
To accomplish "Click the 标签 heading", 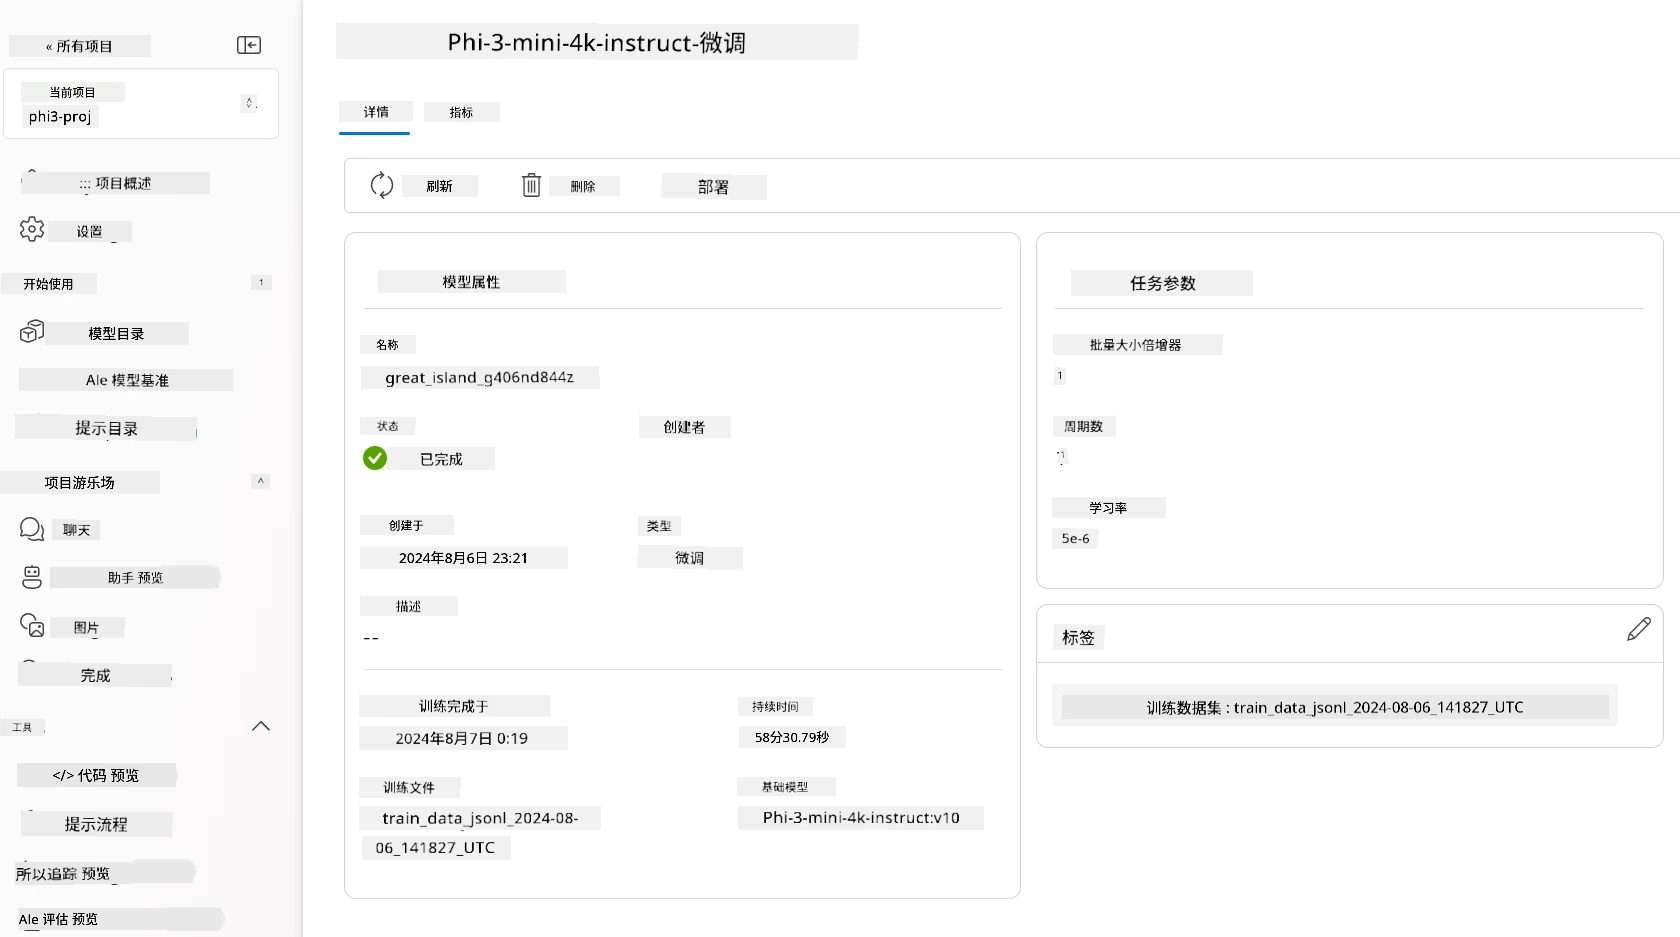I will [x=1078, y=637].
